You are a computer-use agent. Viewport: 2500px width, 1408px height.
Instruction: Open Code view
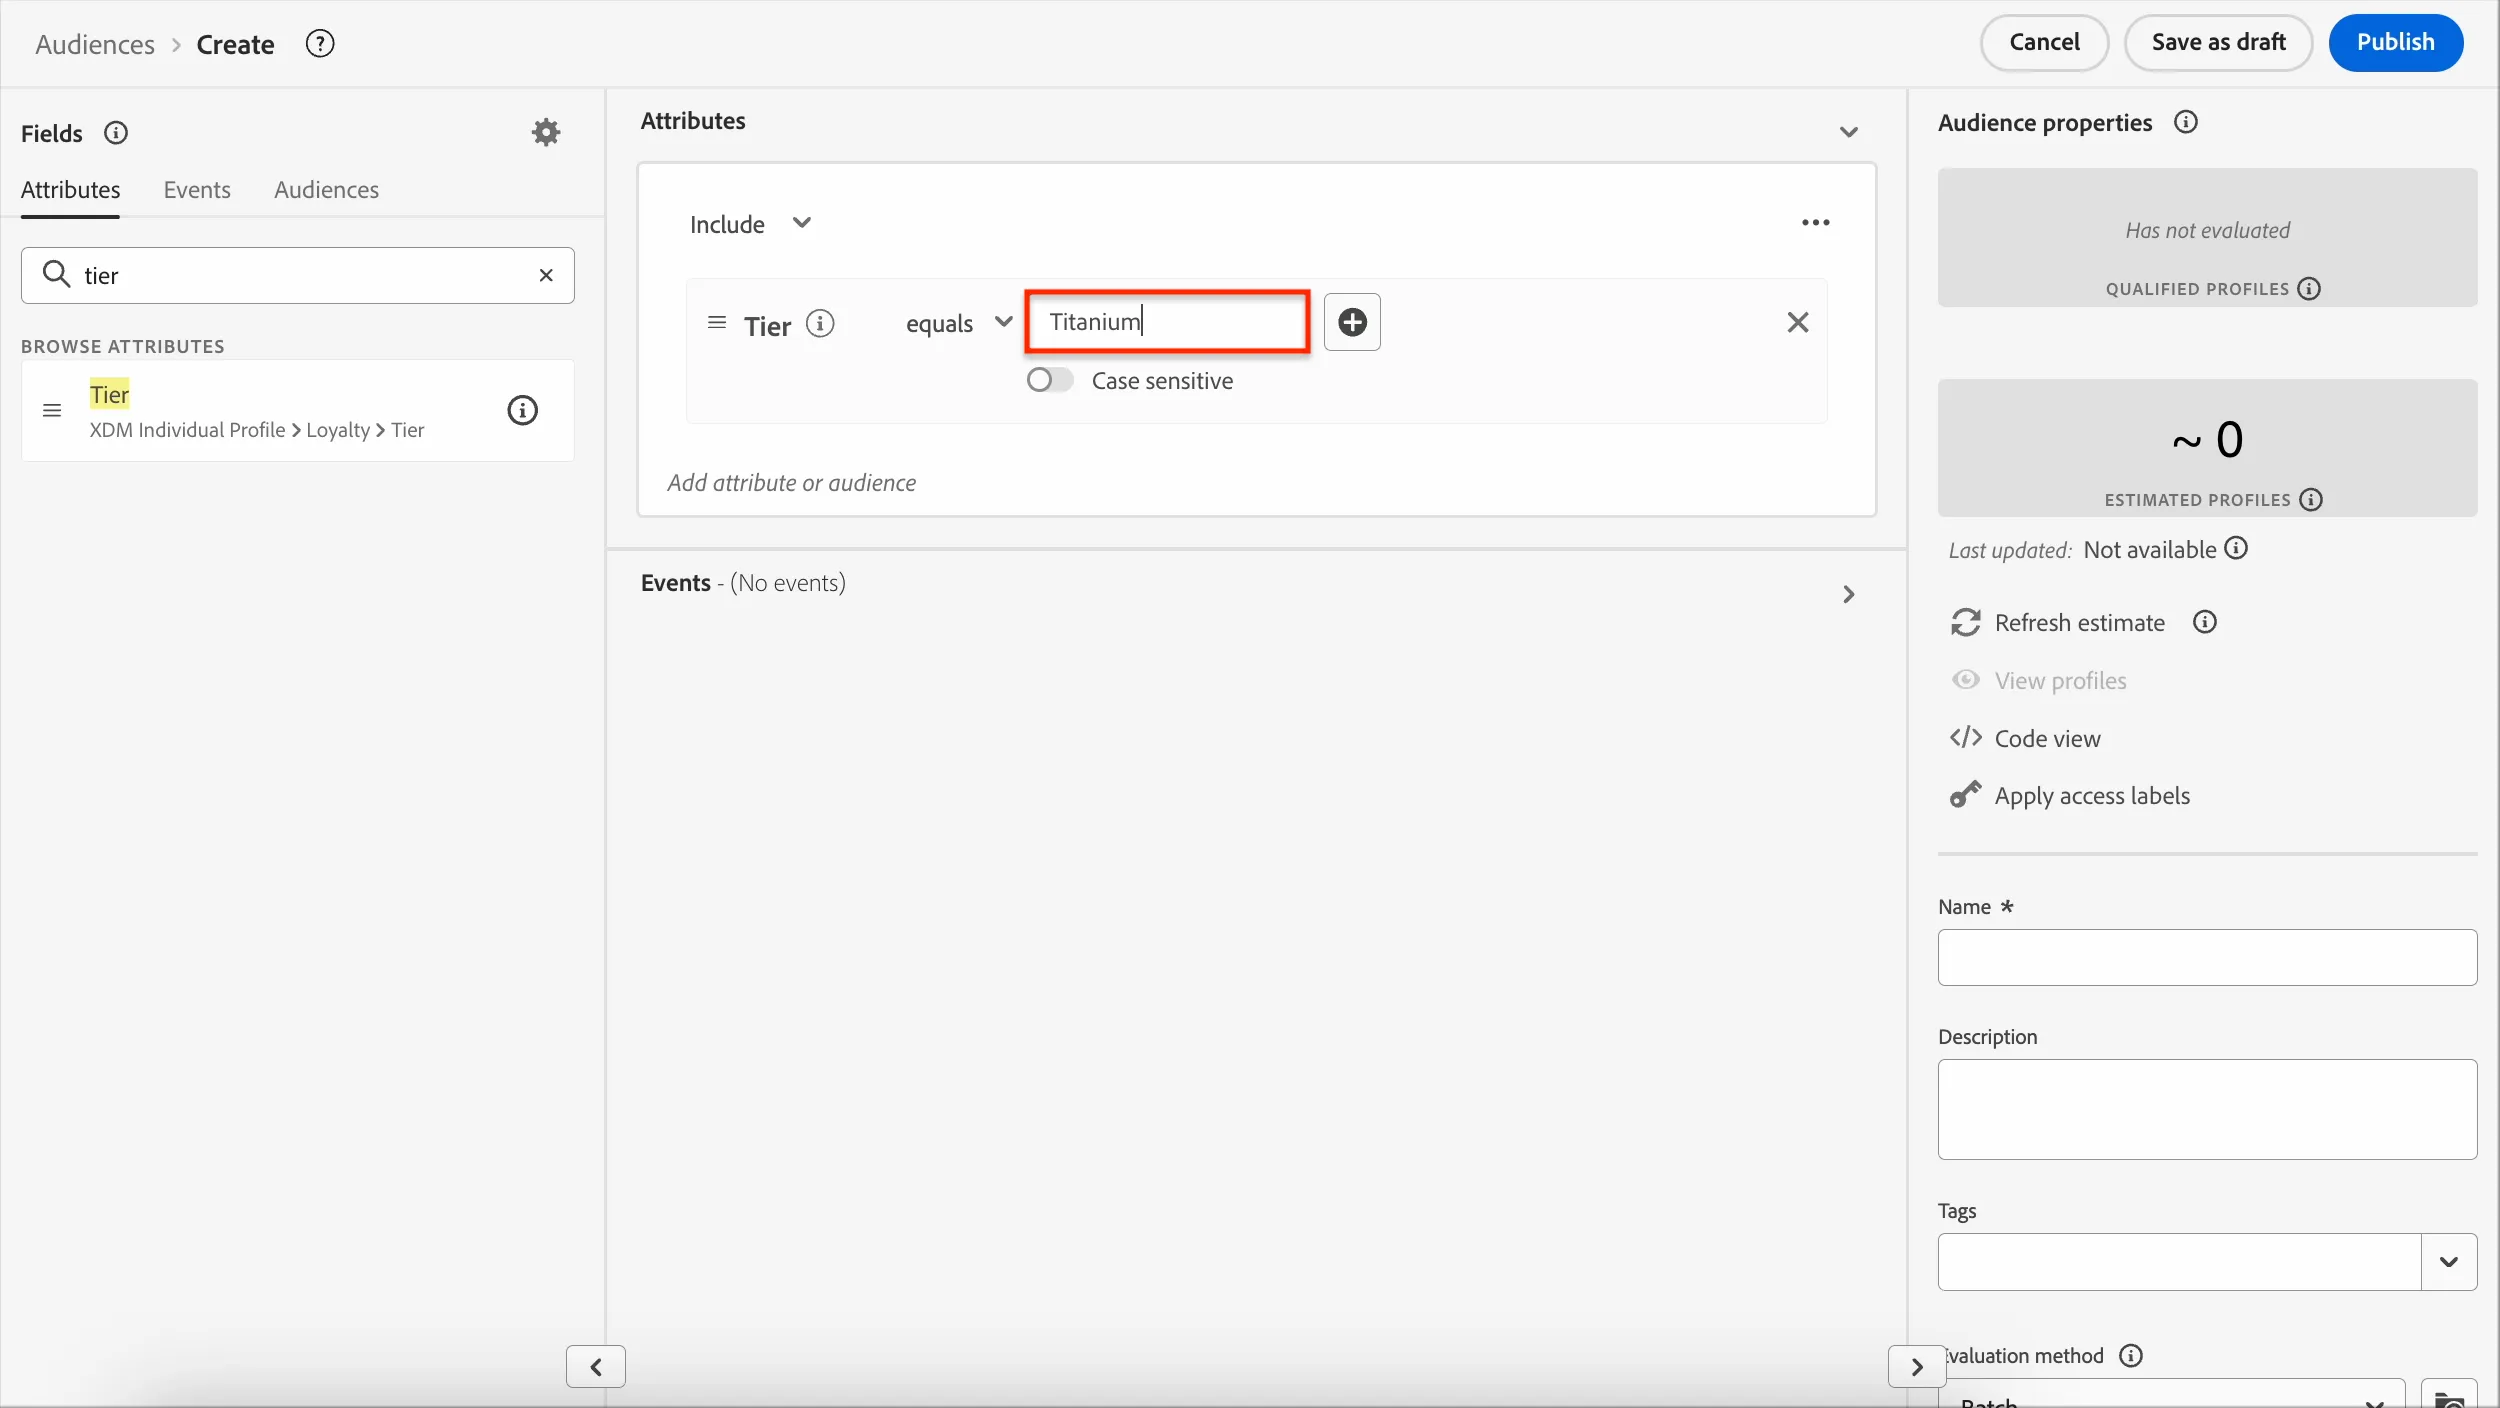(x=2025, y=738)
